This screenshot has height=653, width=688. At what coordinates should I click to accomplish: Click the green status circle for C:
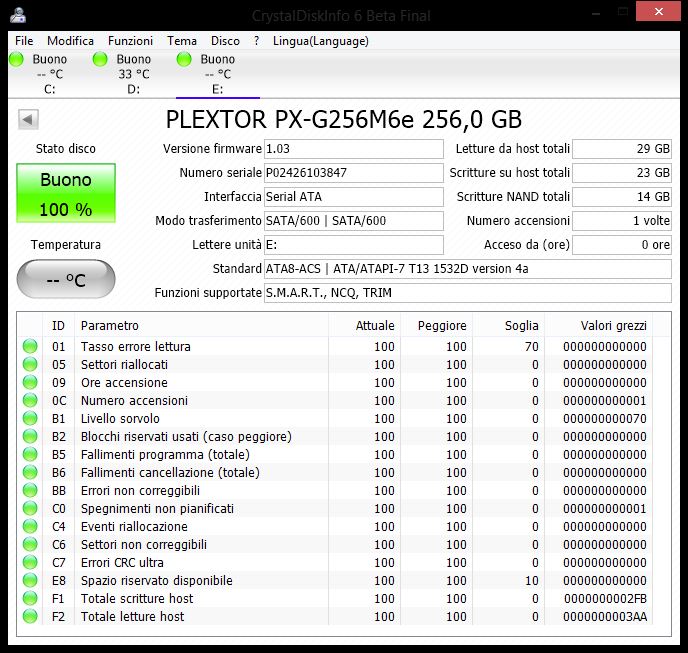tap(17, 59)
